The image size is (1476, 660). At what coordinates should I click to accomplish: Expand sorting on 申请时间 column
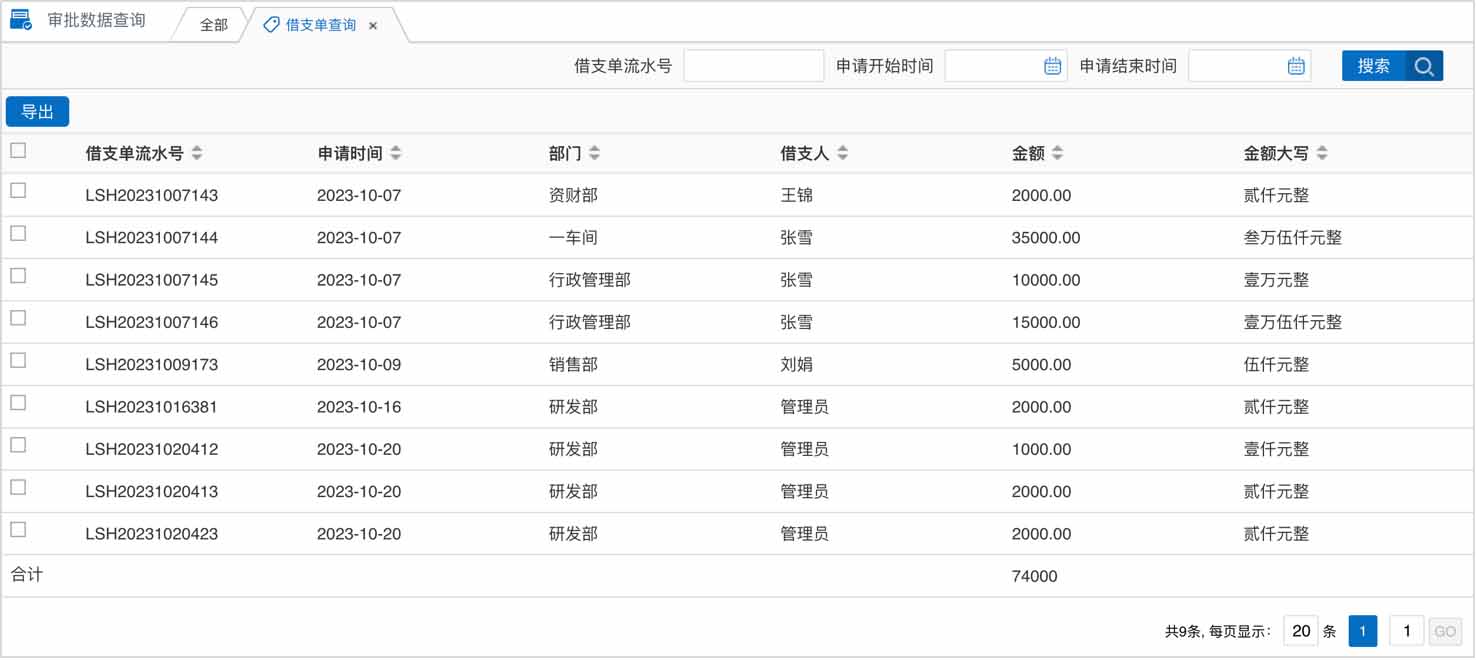tap(396, 152)
